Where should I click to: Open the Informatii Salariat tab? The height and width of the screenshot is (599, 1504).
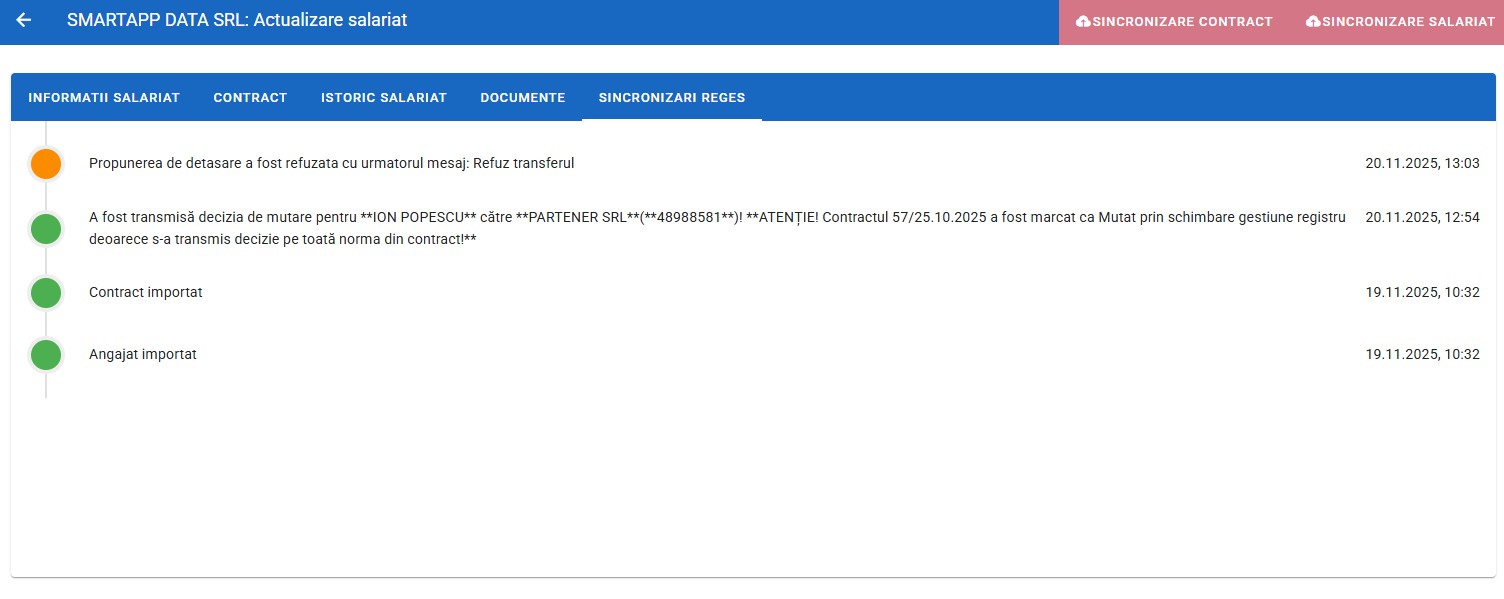pyautogui.click(x=104, y=98)
